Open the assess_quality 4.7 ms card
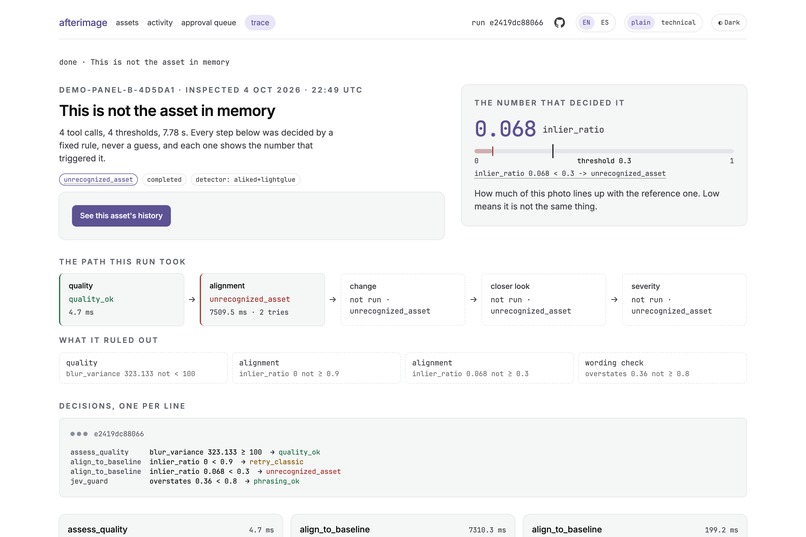 pyautogui.click(x=171, y=526)
